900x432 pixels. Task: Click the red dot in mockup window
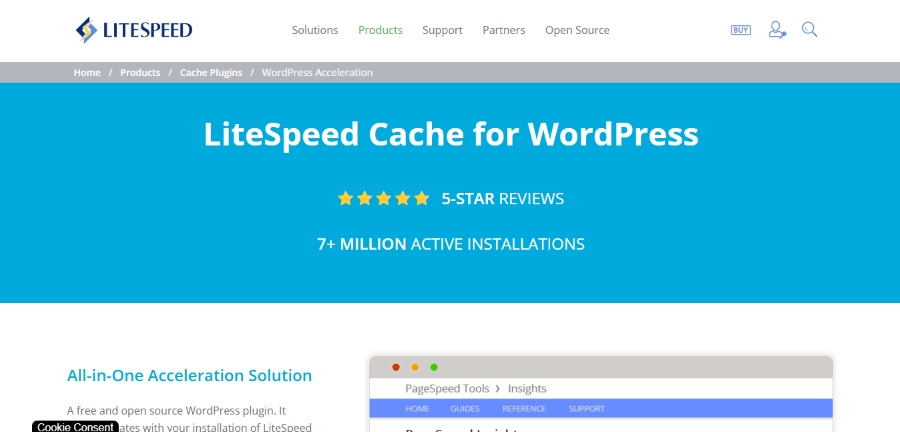pos(395,367)
